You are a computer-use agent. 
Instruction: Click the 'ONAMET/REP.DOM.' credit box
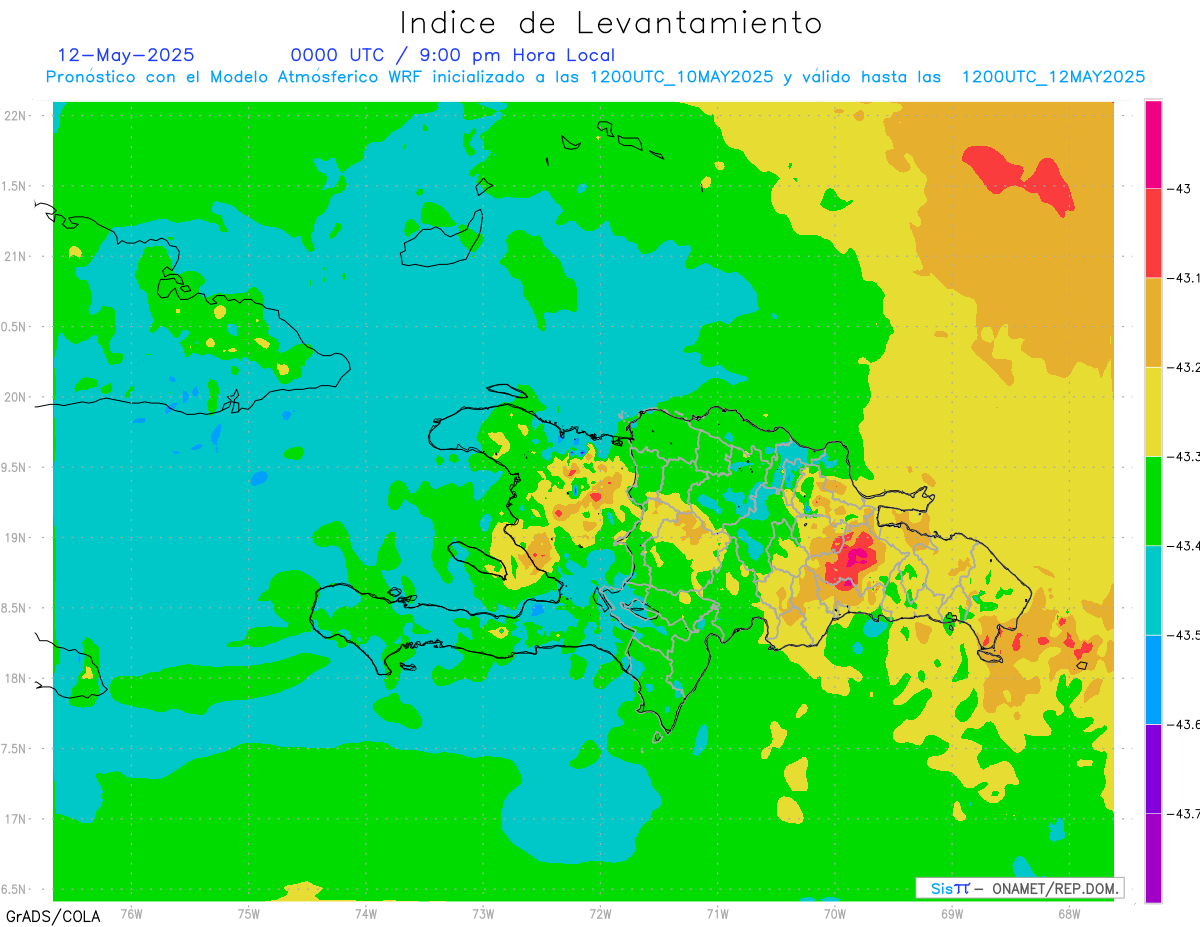[x=1019, y=888]
